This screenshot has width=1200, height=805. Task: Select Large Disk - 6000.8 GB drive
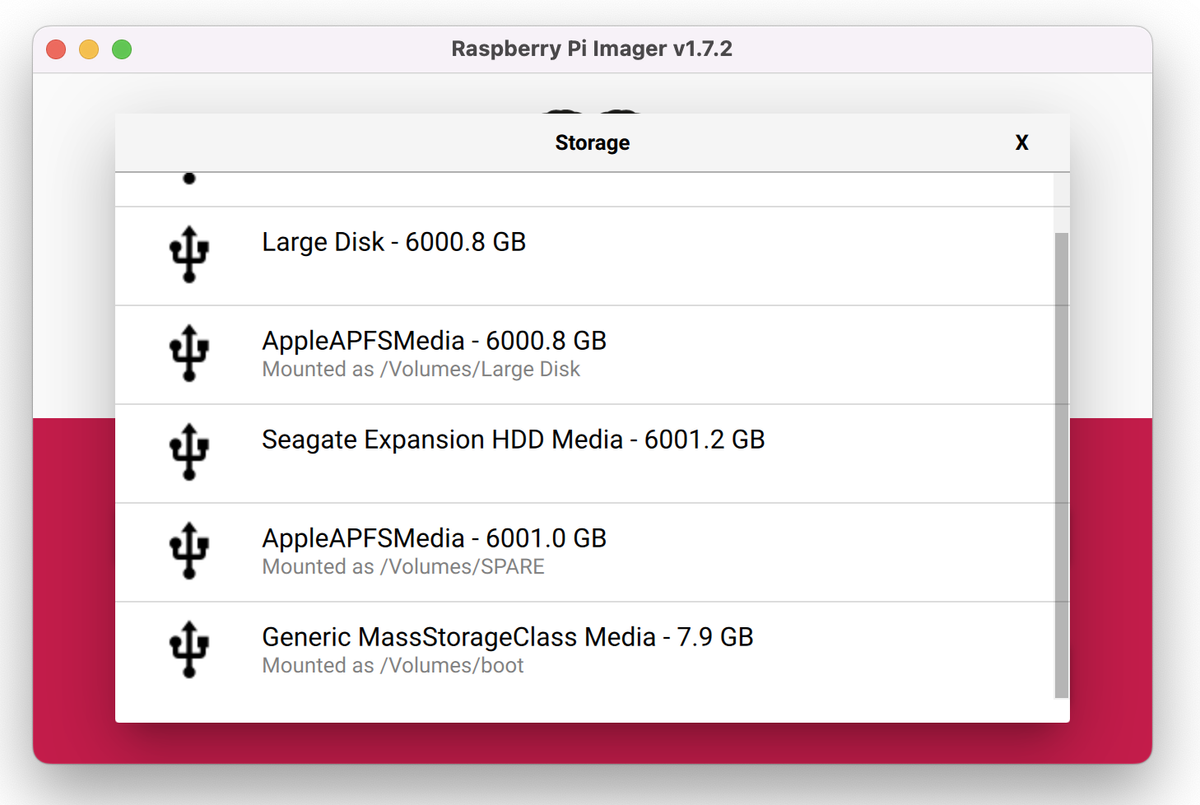[x=393, y=242]
